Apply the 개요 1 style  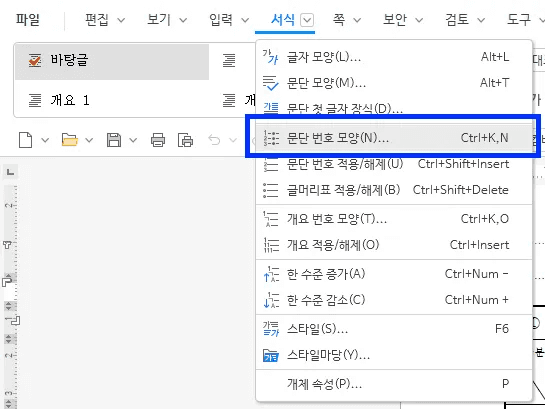(112, 100)
